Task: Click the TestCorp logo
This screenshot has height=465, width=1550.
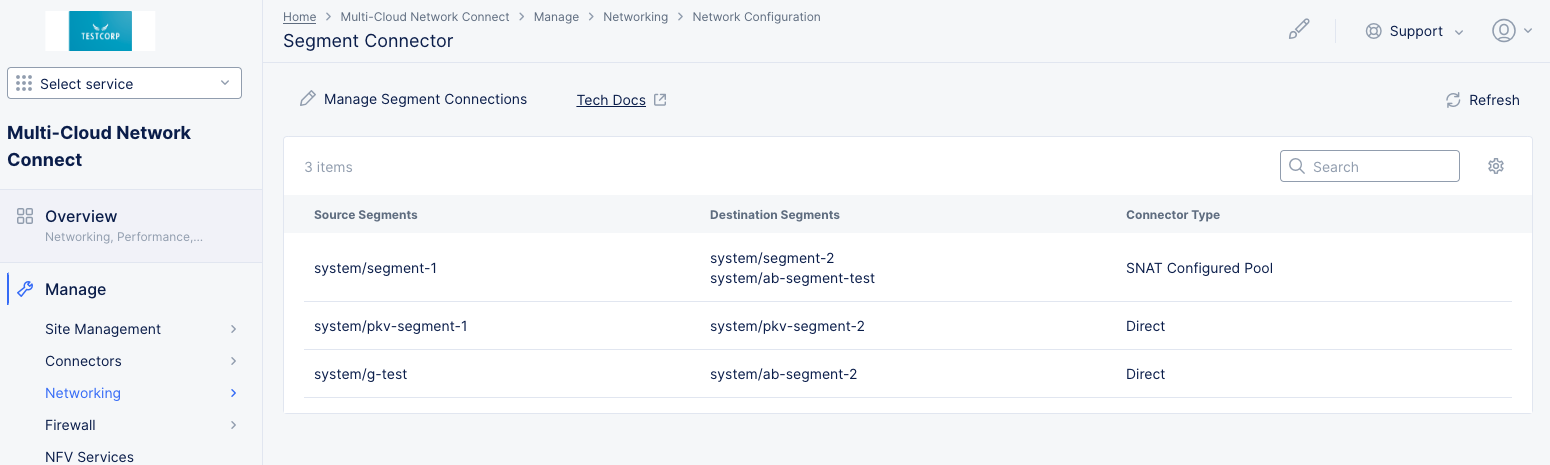Action: [x=100, y=31]
